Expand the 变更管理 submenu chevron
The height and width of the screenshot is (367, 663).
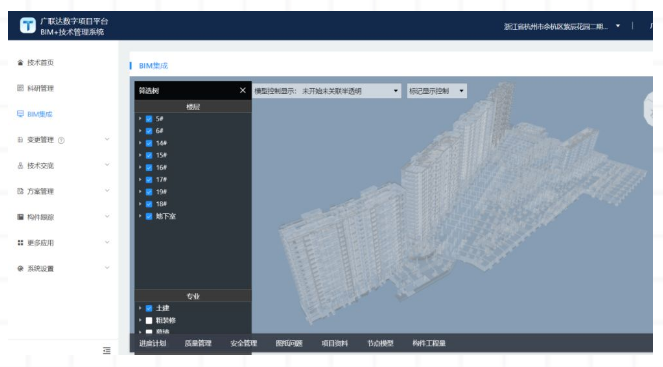(x=107, y=139)
